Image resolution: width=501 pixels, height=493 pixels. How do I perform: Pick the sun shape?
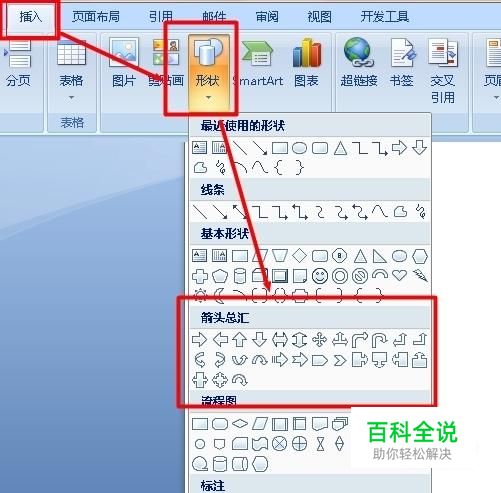tap(200, 295)
